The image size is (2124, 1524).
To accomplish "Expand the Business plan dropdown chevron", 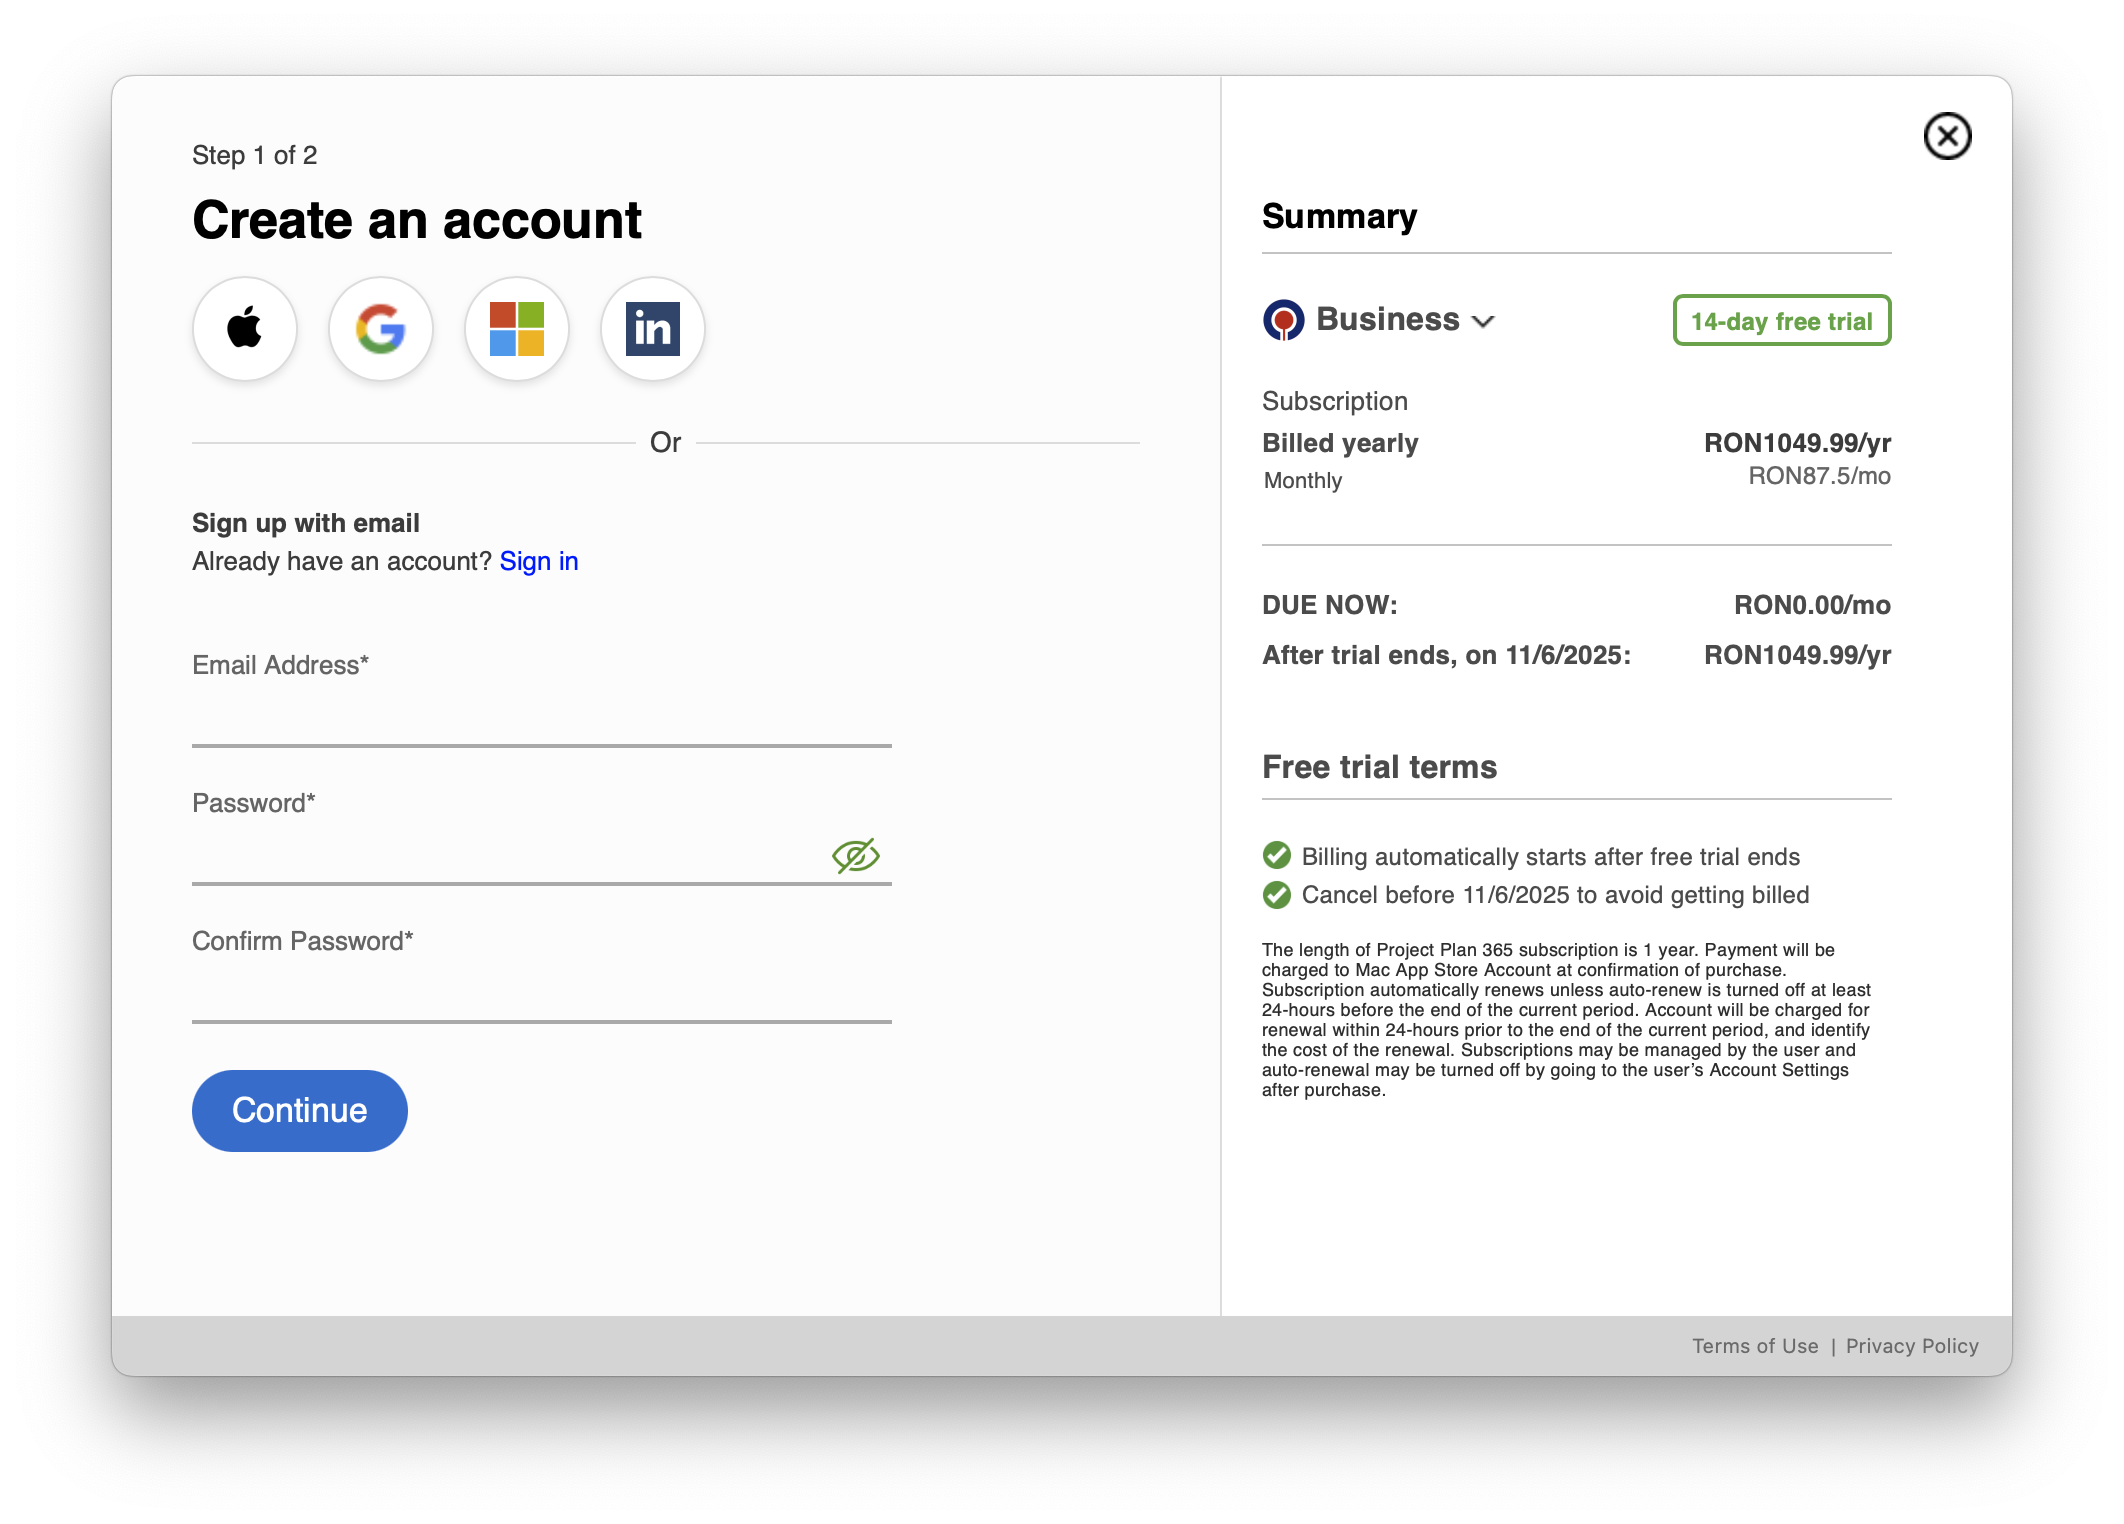I will point(1484,321).
